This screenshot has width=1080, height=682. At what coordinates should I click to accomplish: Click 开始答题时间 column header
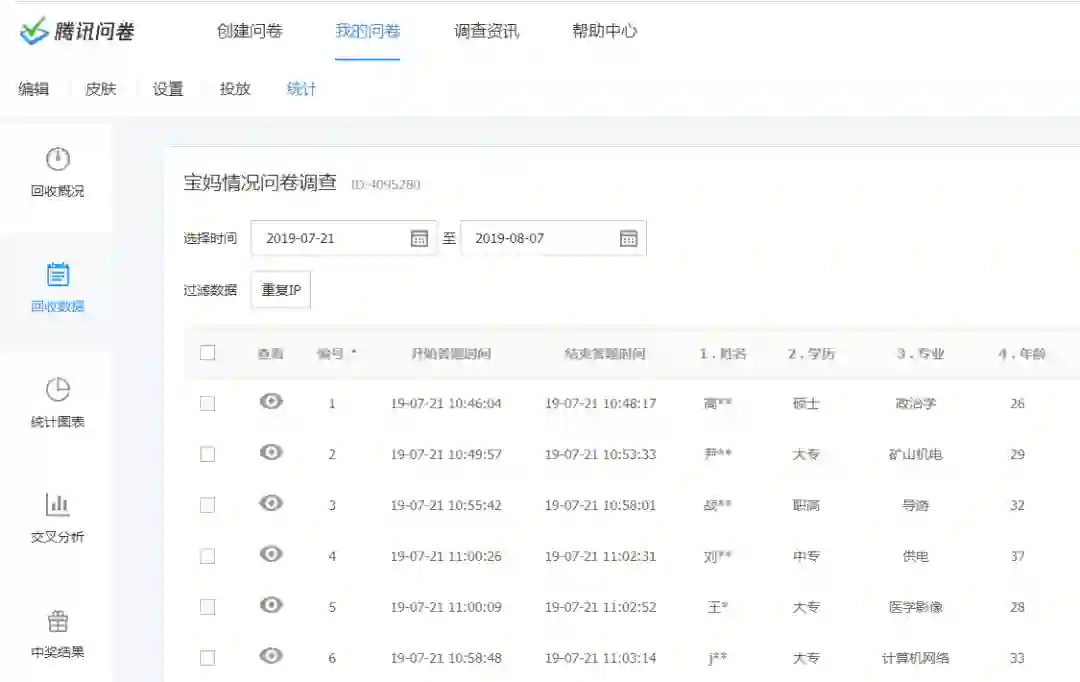450,354
